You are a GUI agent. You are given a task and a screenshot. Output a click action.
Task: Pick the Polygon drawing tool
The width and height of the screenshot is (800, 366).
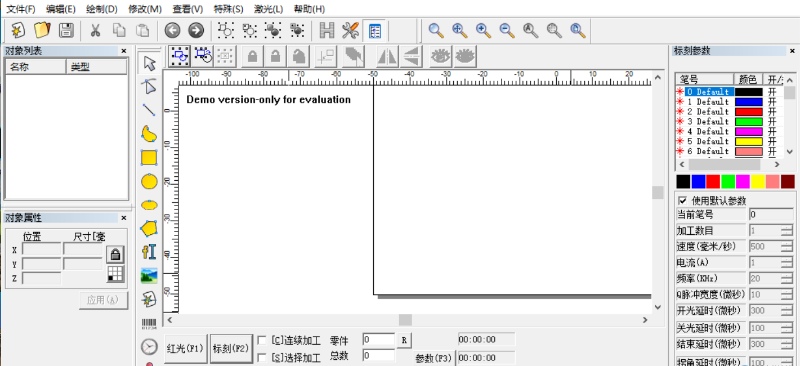point(149,228)
